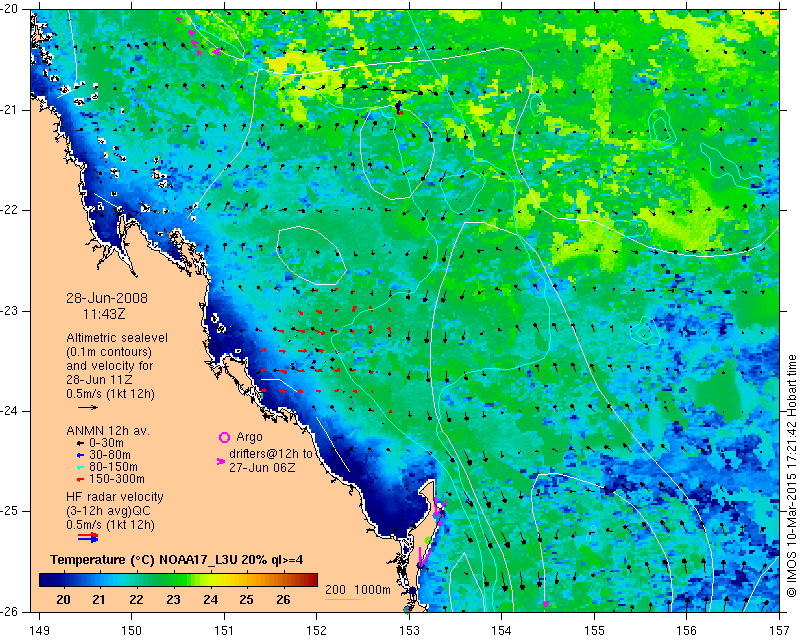Click the 150-300m depth label
This screenshot has width=800, height=640.
117,479
